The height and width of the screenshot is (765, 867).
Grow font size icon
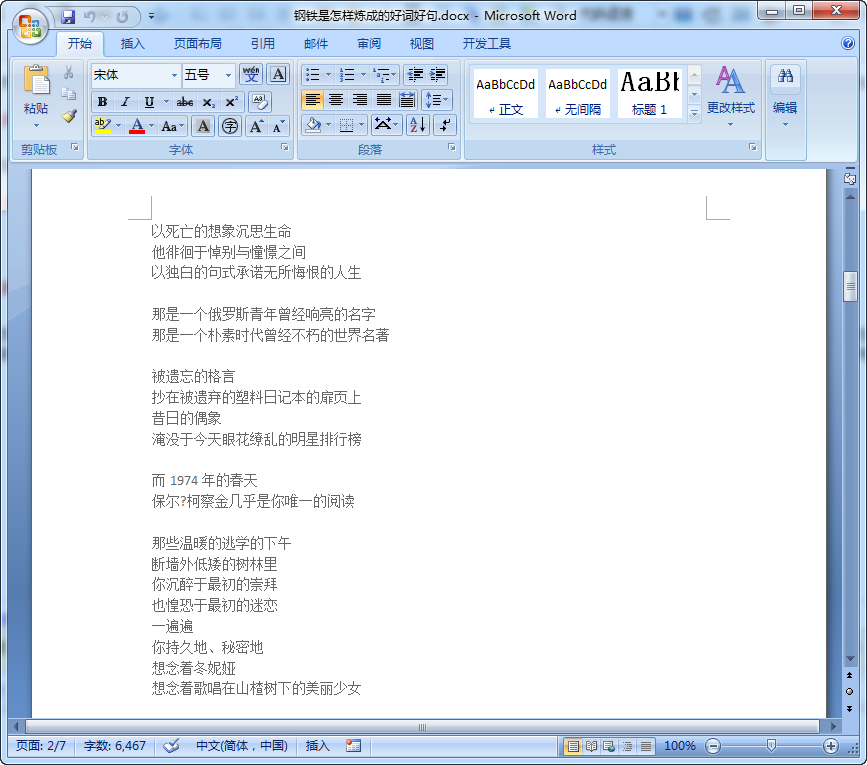point(256,126)
